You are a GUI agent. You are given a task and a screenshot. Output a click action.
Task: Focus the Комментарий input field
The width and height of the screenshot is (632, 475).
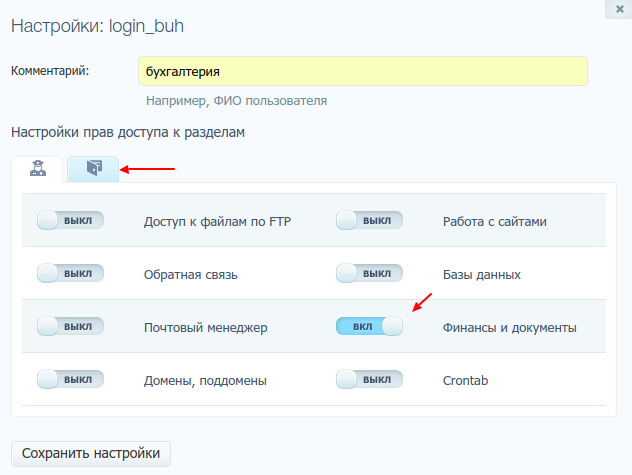point(362,71)
